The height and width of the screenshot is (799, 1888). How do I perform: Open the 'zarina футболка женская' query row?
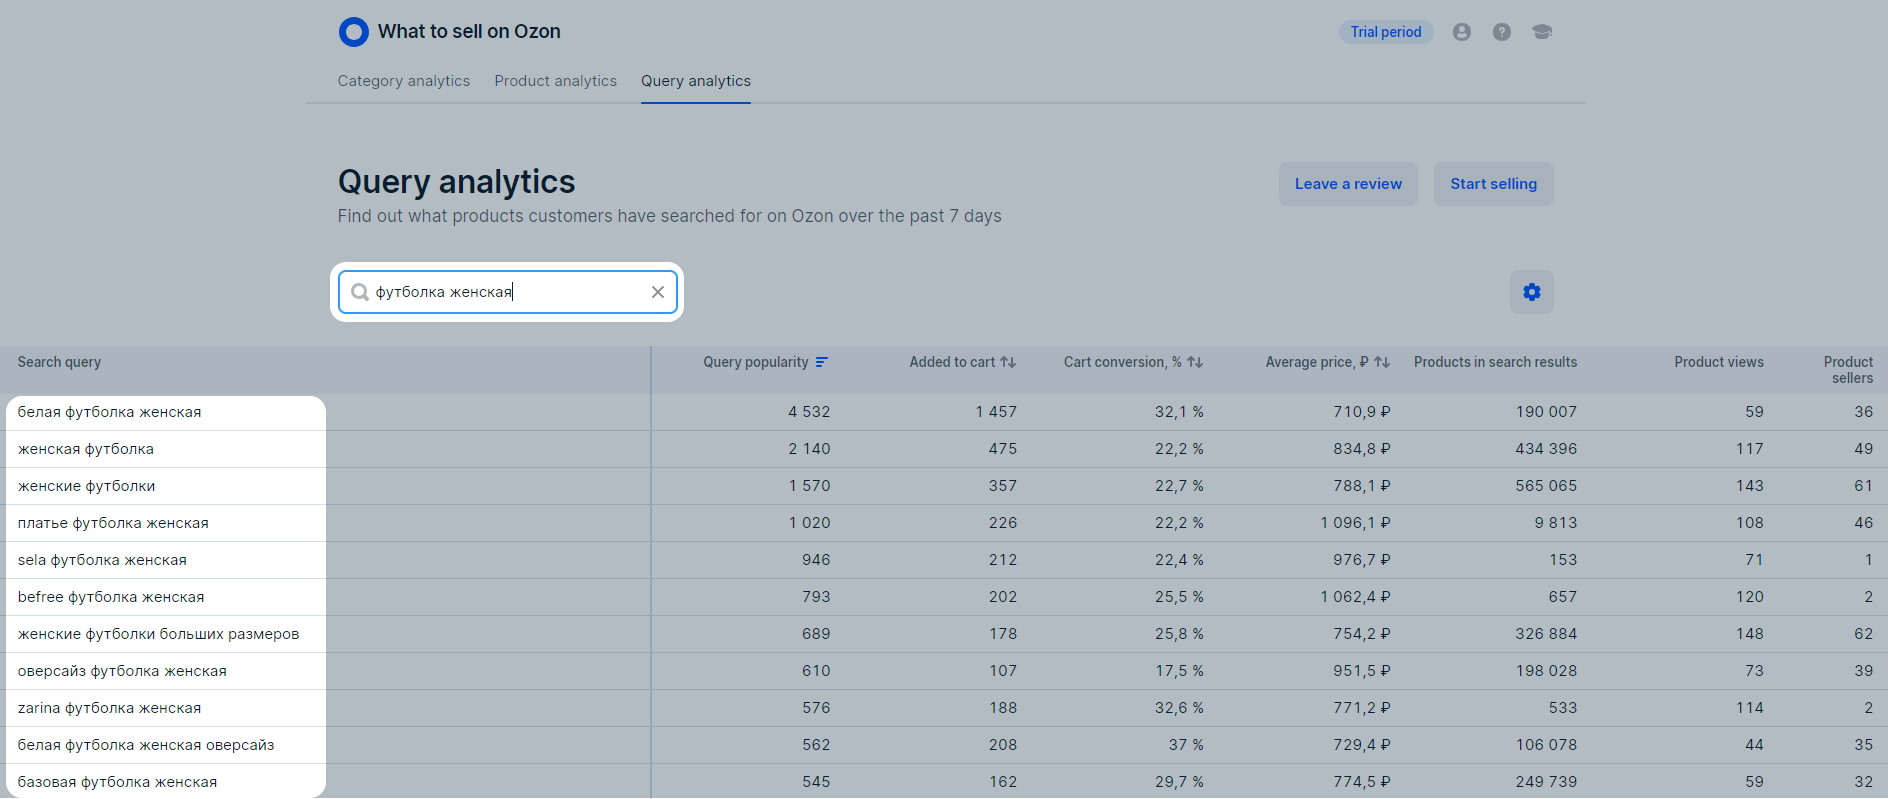(x=109, y=708)
